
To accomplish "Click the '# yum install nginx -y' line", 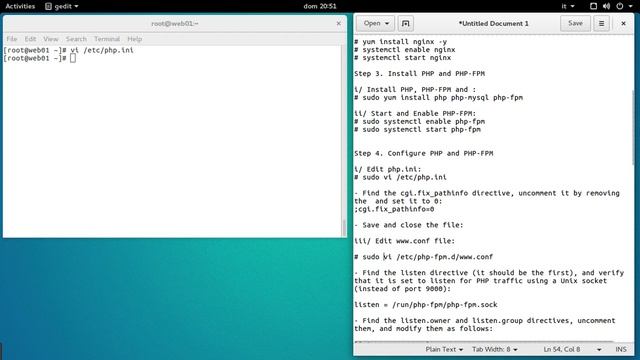I will pos(400,42).
